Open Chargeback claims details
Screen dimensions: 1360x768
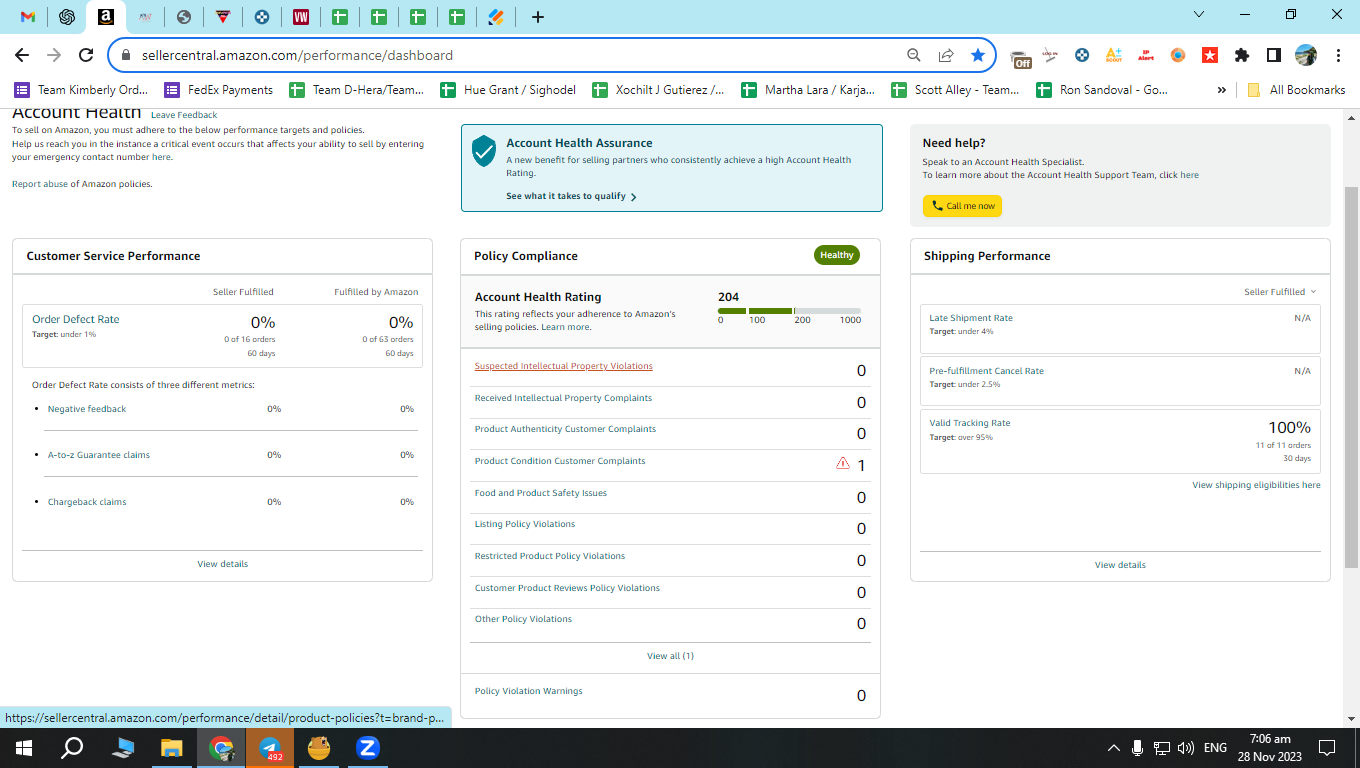coord(87,502)
